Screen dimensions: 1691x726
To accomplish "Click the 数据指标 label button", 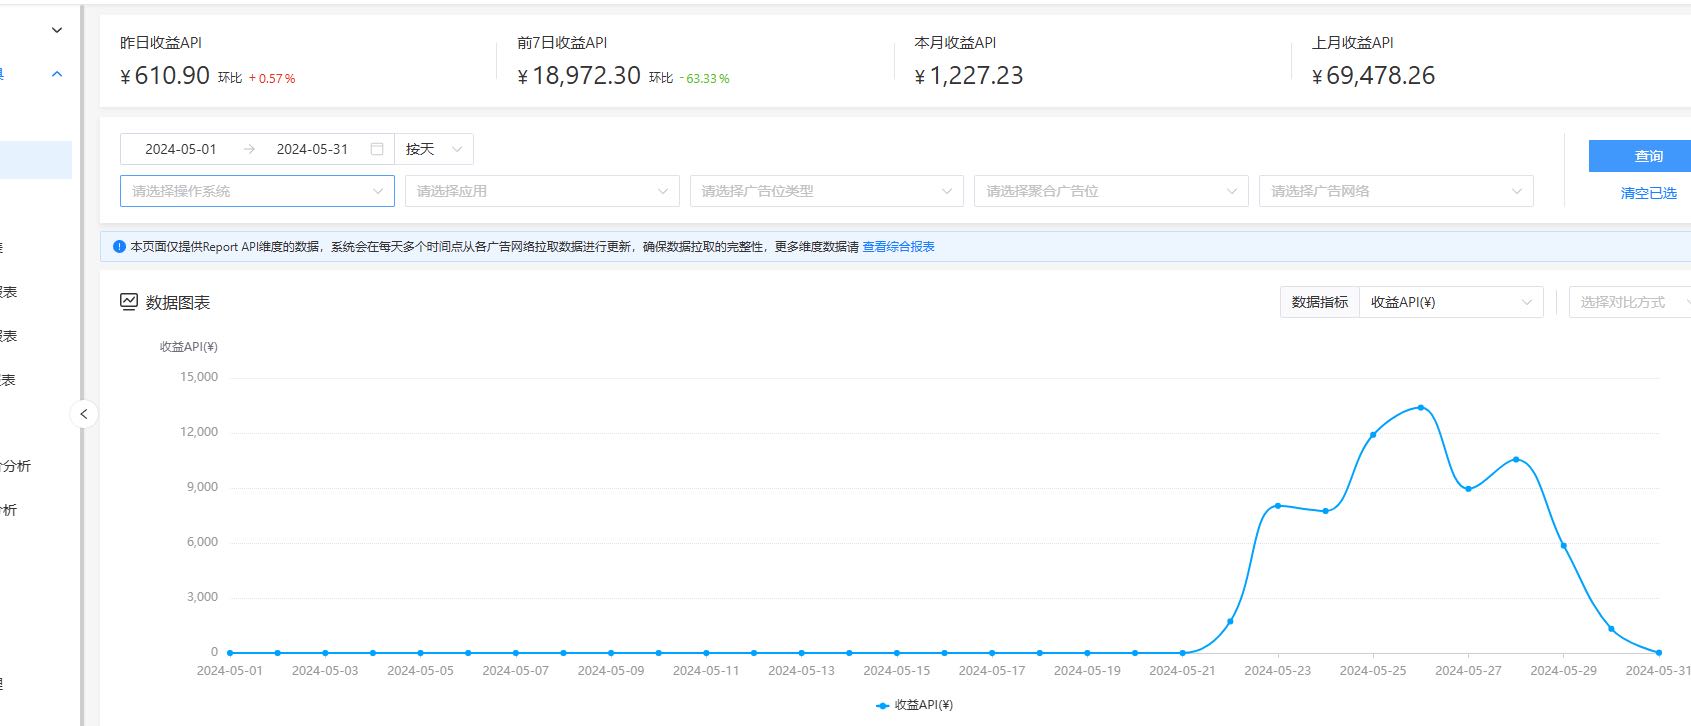I will pos(1320,302).
